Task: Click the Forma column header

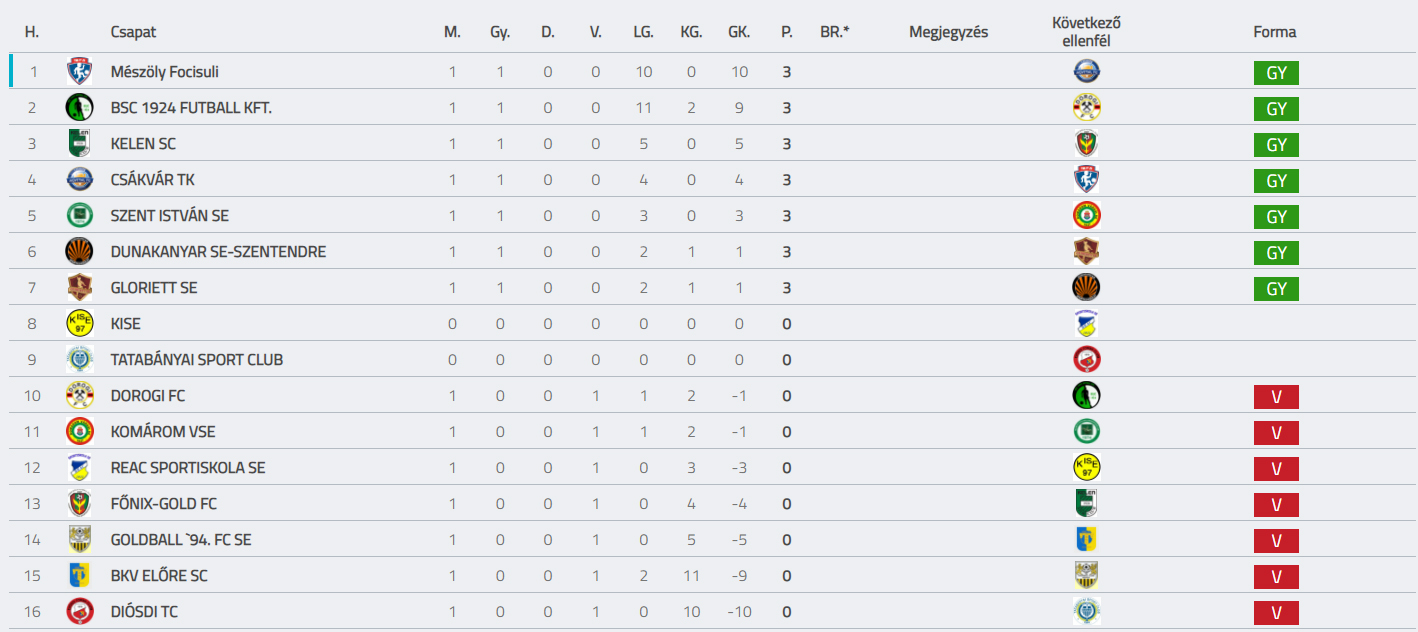Action: tap(1275, 32)
